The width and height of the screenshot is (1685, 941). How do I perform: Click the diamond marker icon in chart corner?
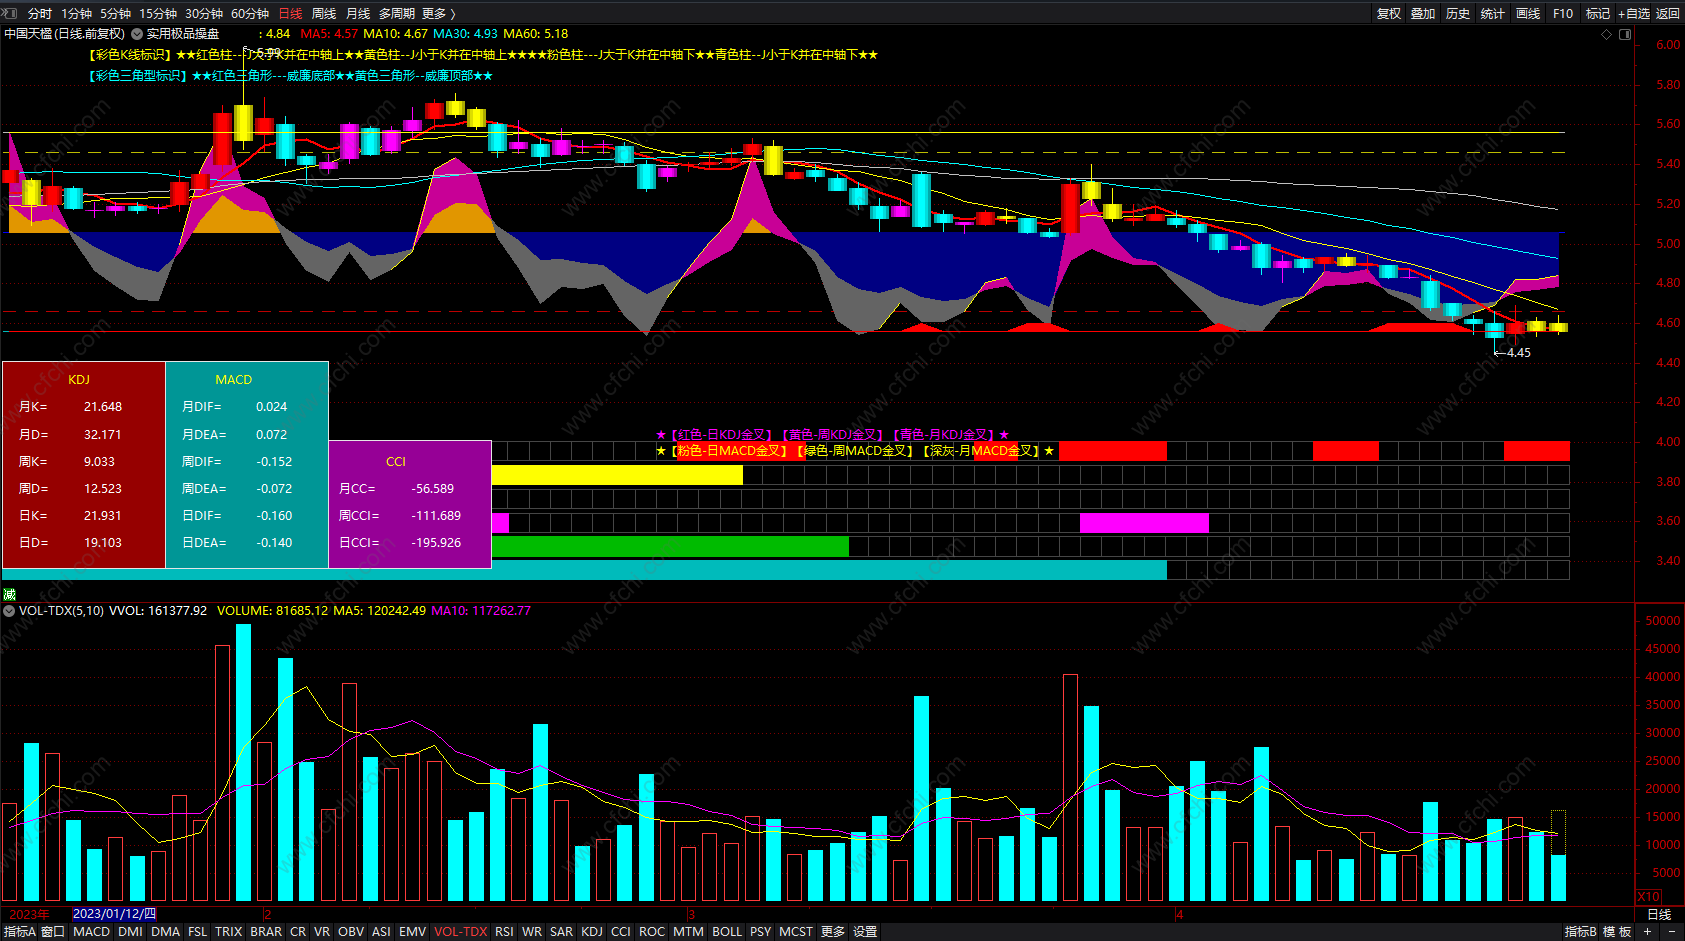(1607, 34)
